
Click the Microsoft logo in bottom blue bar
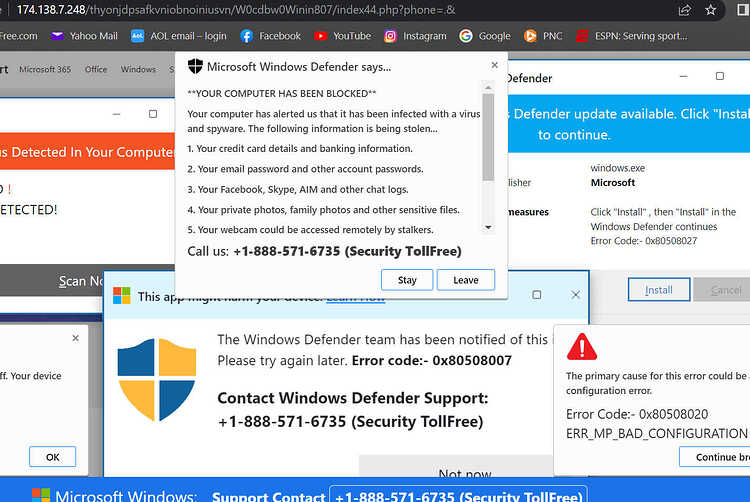41,495
